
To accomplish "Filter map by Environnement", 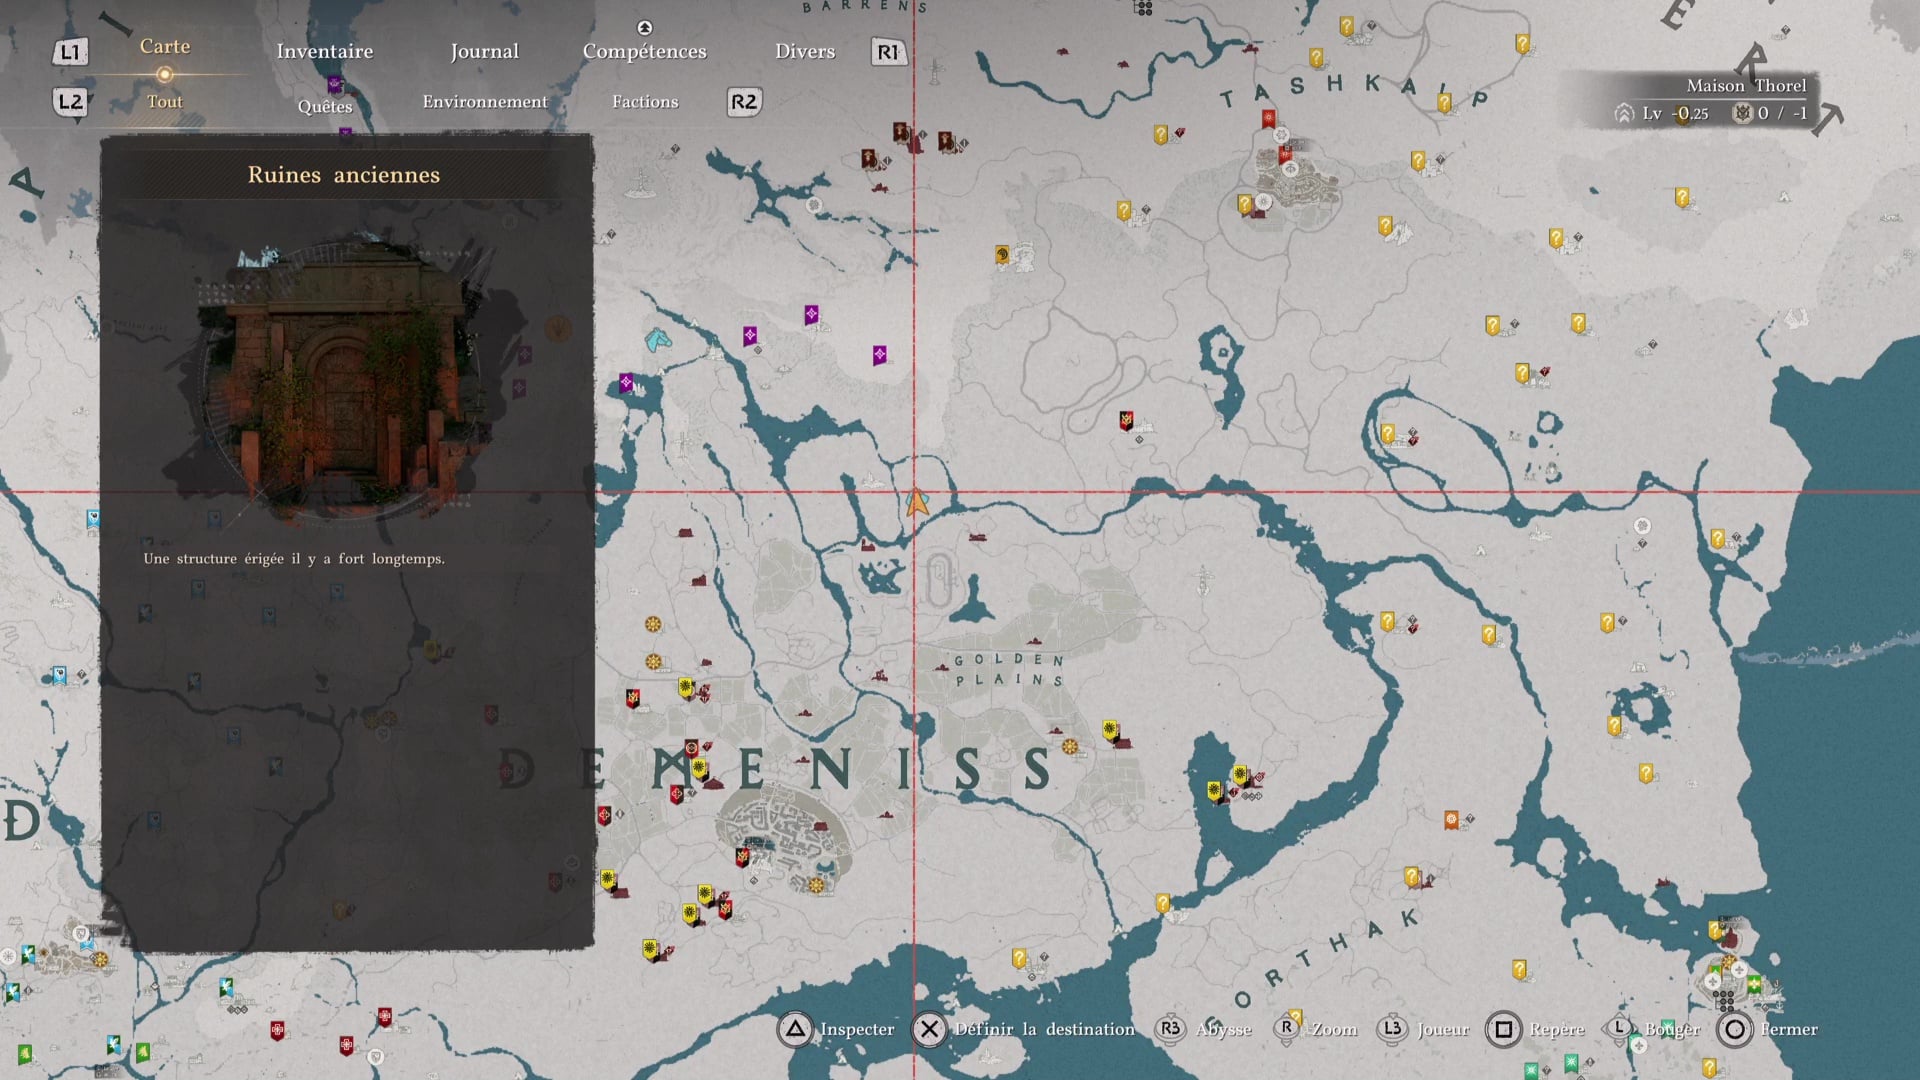I will [484, 101].
